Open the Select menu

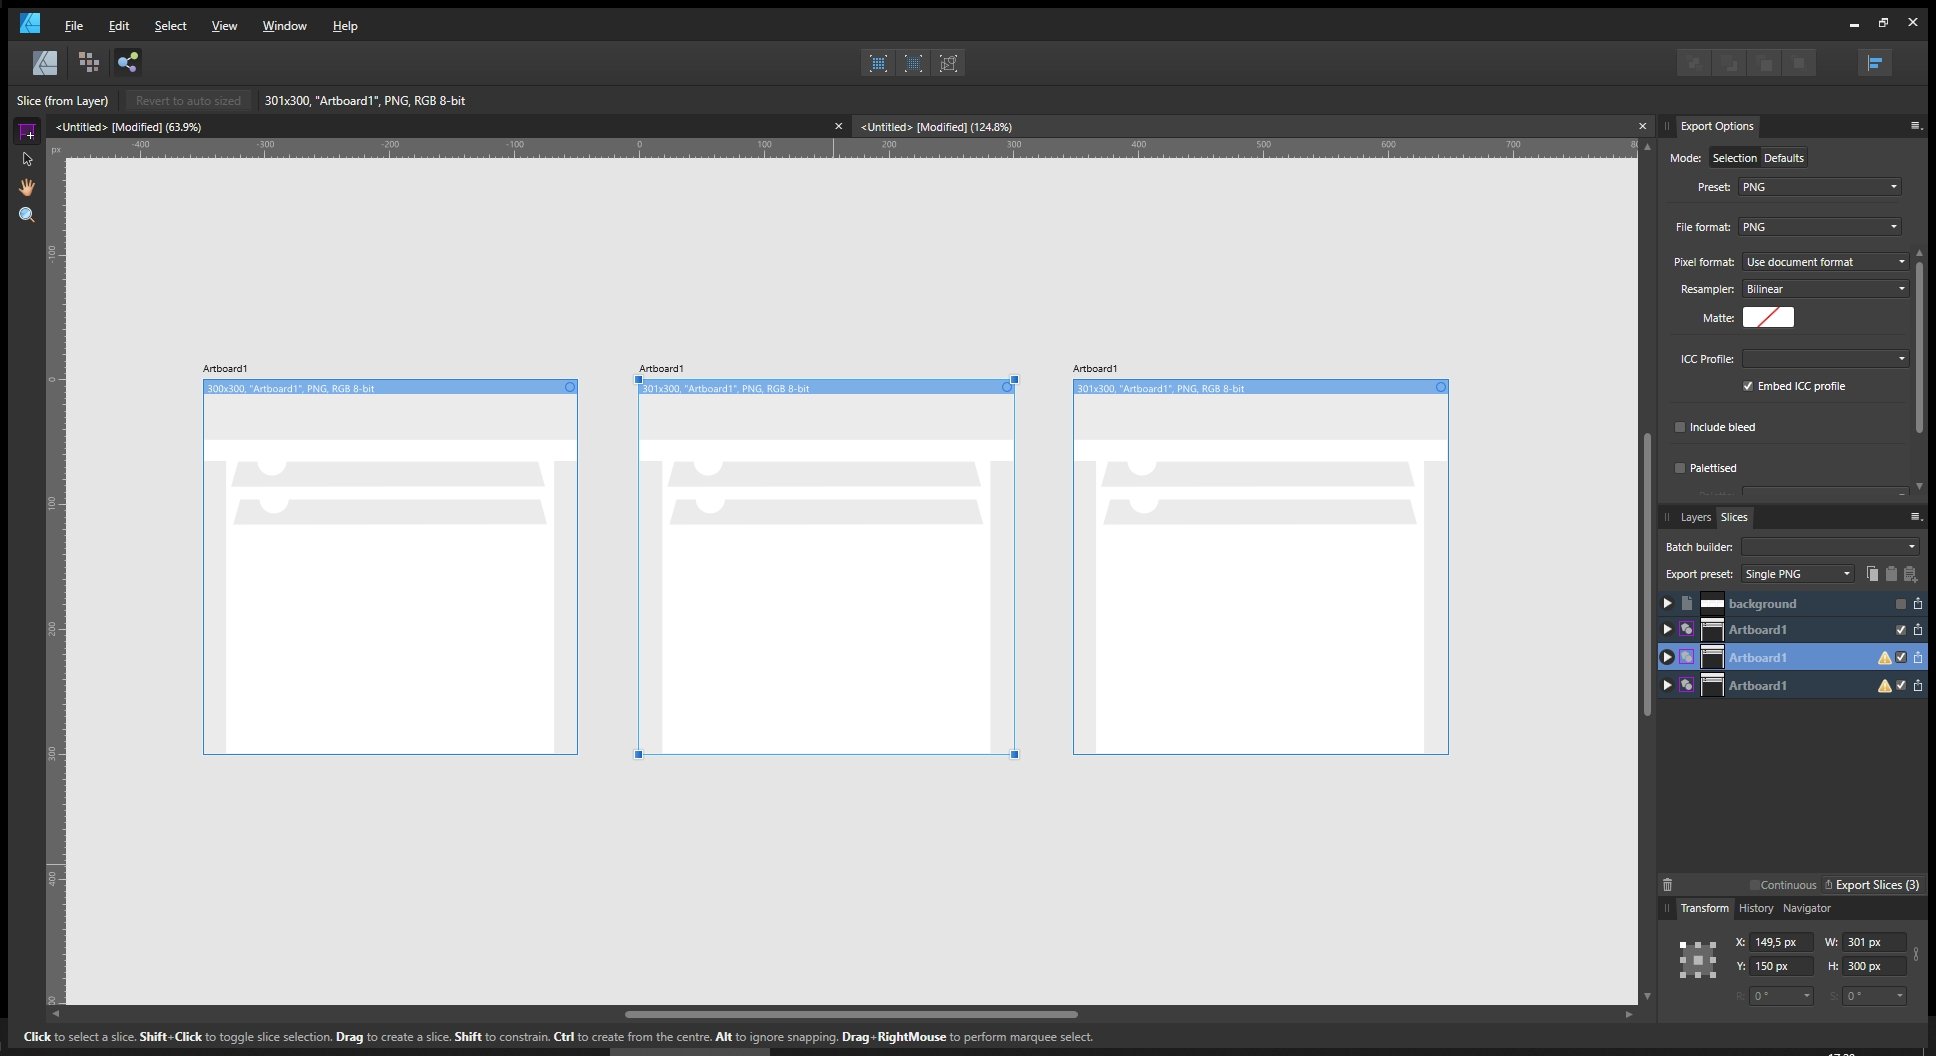click(169, 25)
